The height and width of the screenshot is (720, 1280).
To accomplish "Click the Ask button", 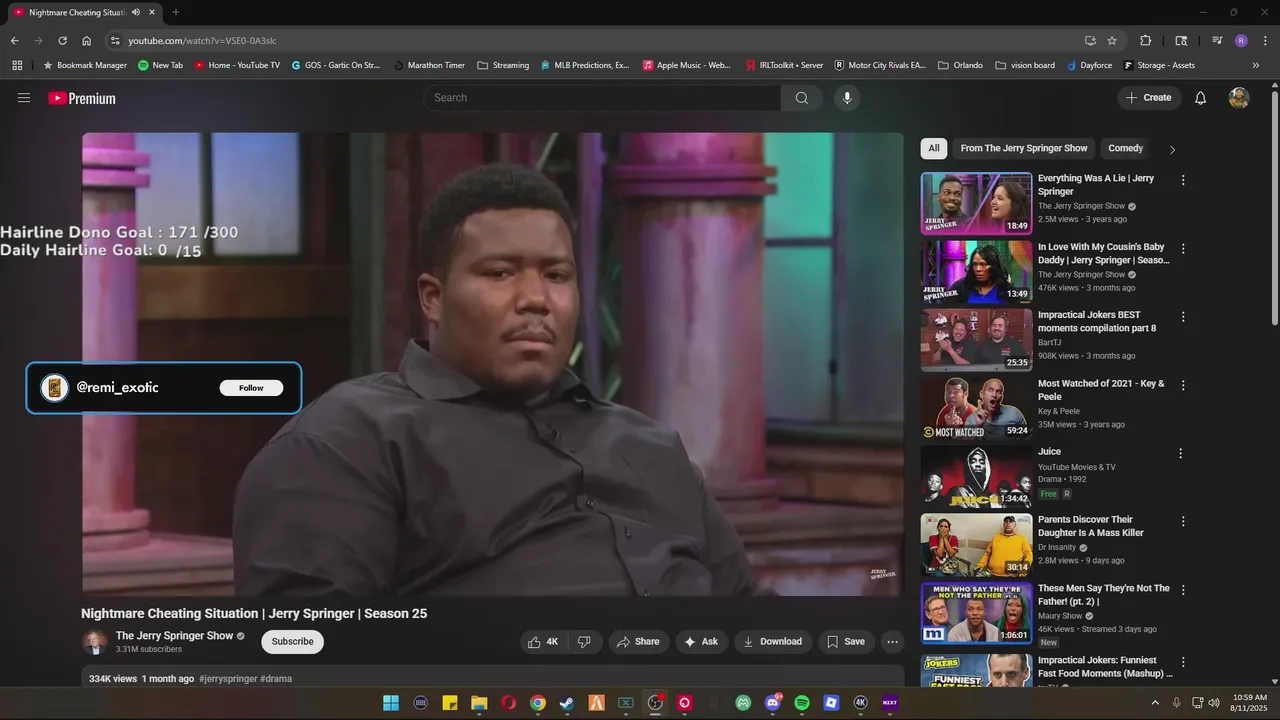I will click(x=700, y=642).
